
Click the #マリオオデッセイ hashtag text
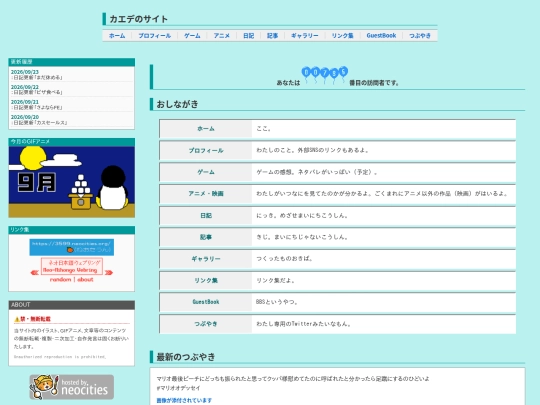178,388
